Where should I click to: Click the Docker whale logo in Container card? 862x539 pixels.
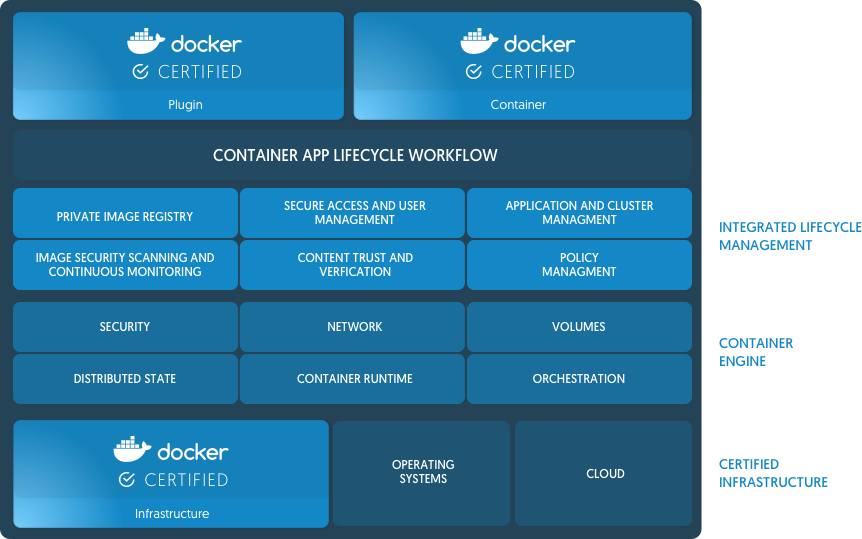[x=479, y=41]
